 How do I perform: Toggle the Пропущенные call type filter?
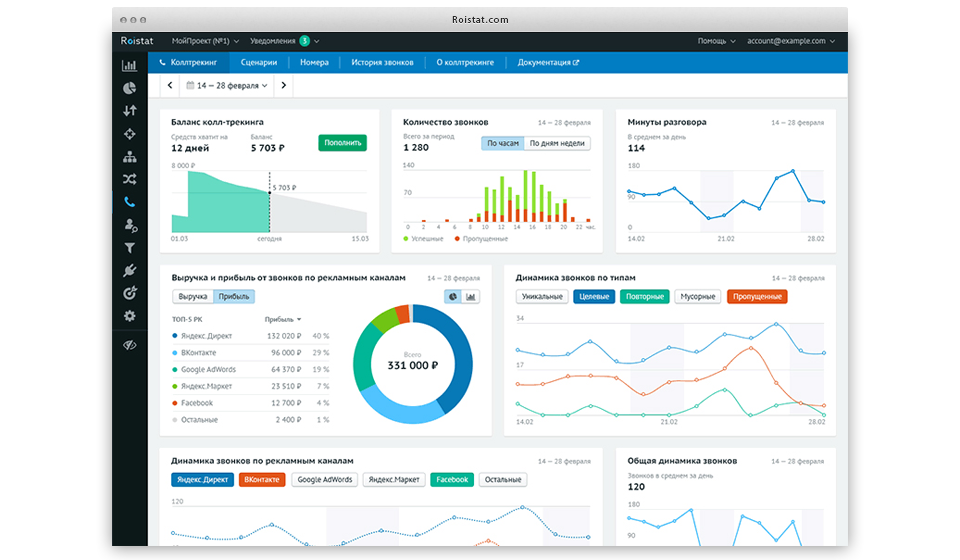click(x=757, y=297)
